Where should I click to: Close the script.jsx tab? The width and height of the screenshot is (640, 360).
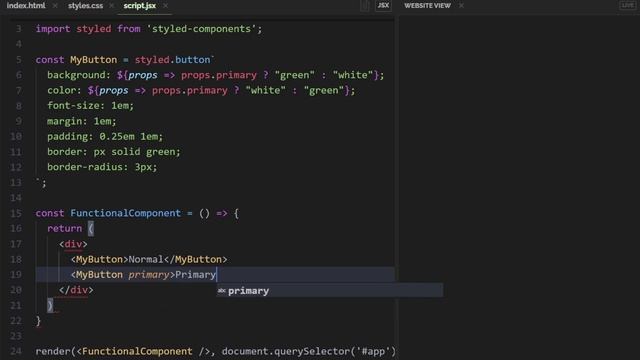[165, 6]
